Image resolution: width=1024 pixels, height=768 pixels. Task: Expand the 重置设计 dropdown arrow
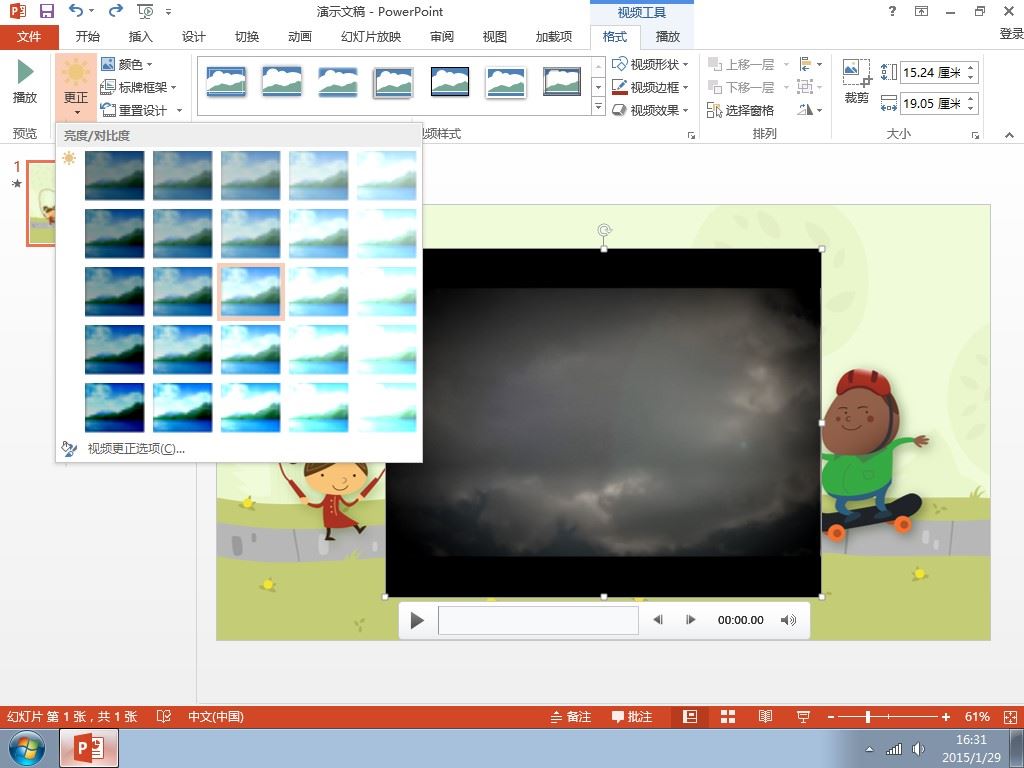[180, 110]
